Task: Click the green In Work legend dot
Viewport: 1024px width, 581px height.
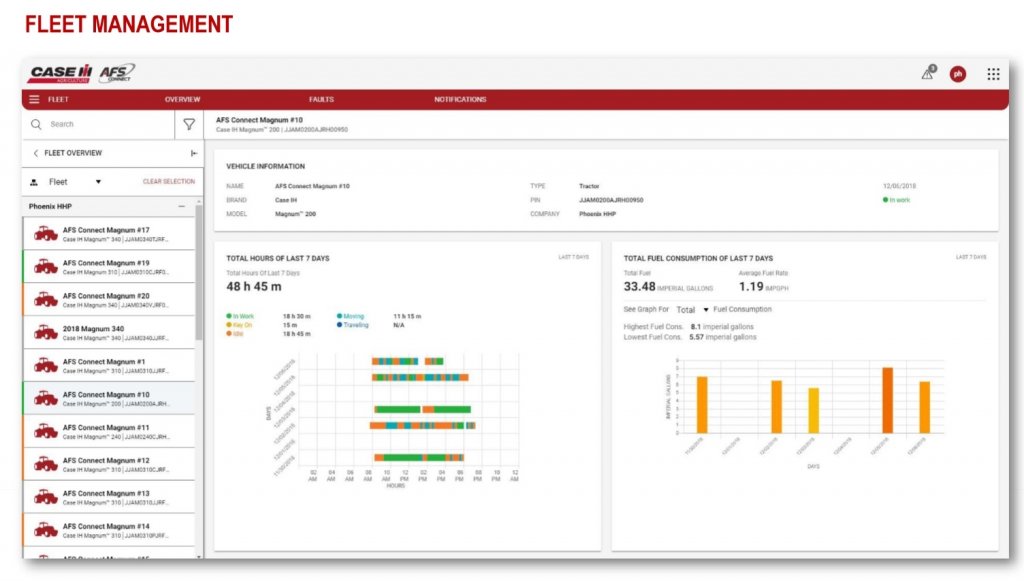Action: coord(229,316)
